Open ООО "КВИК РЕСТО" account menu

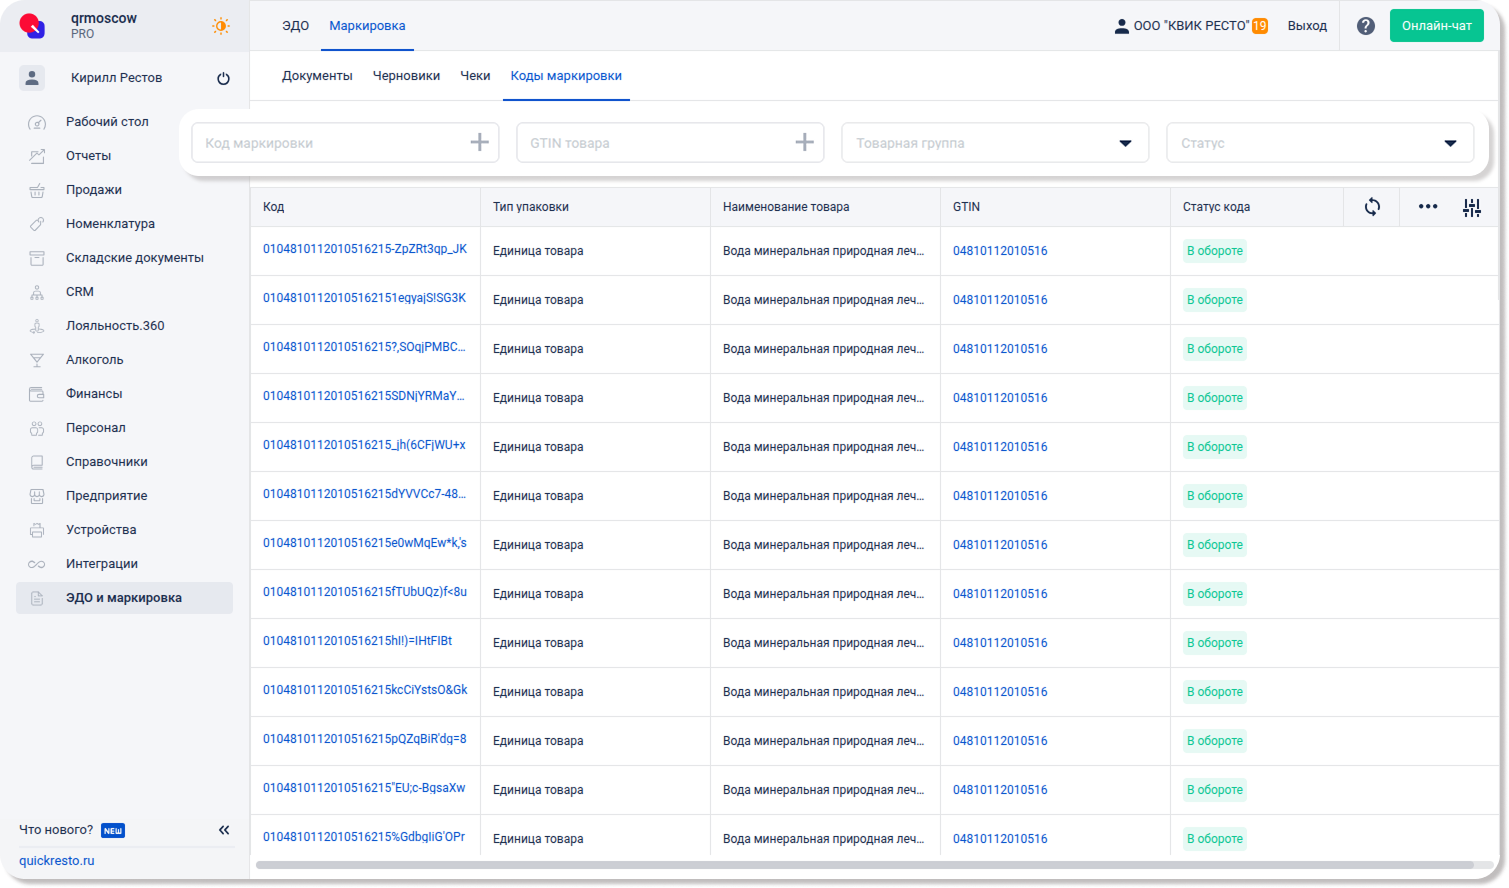tap(1190, 26)
